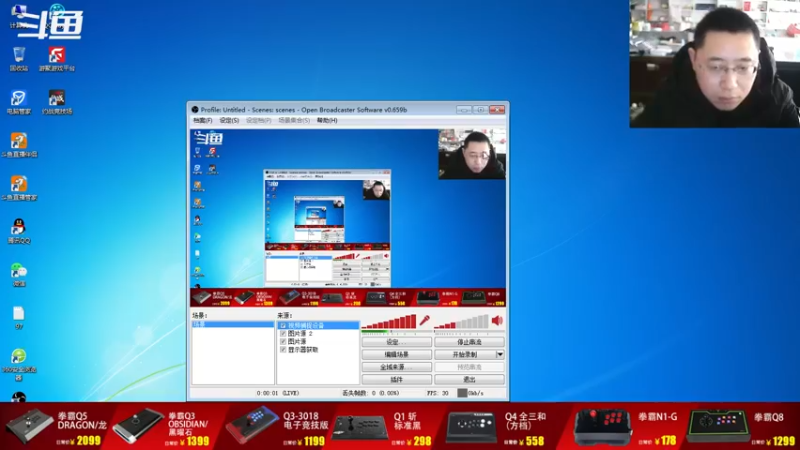This screenshot has height=450, width=800.
Task: Open the 帮助(H) menu
Action: click(327, 120)
